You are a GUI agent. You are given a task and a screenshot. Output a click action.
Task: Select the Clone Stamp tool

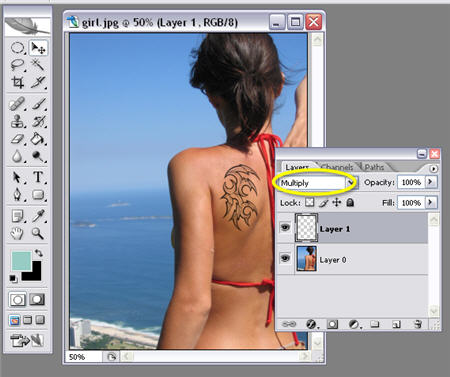click(17, 121)
